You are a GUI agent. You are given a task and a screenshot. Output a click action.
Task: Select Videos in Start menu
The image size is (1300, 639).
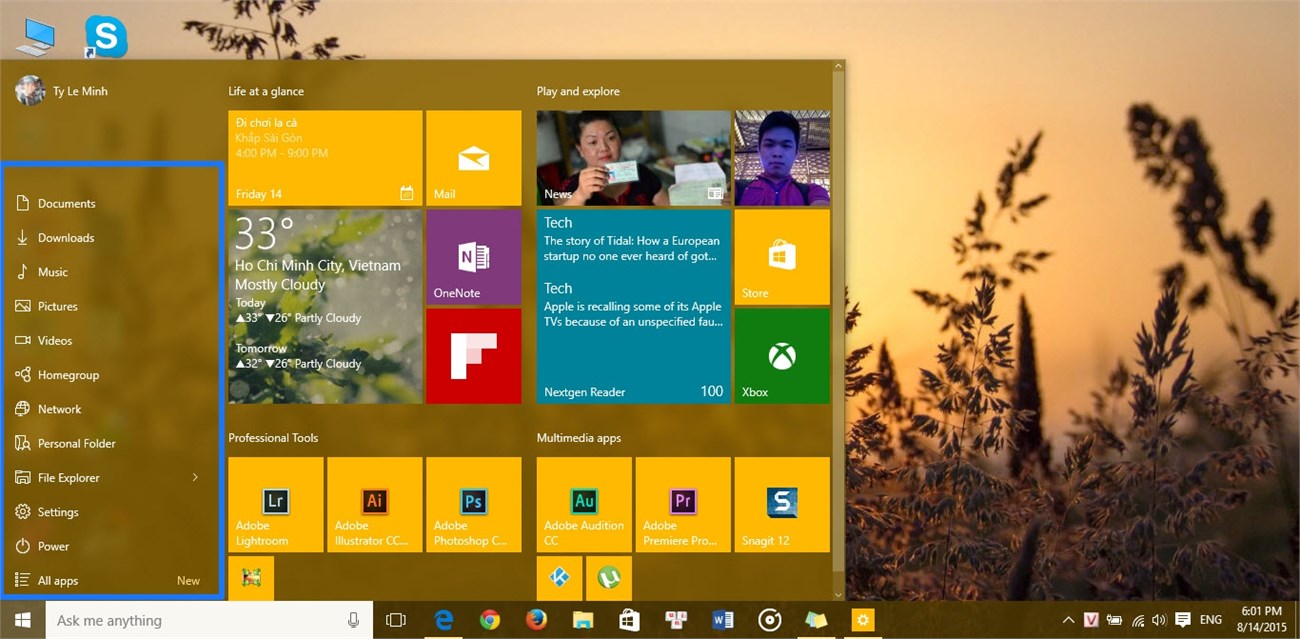point(111,340)
